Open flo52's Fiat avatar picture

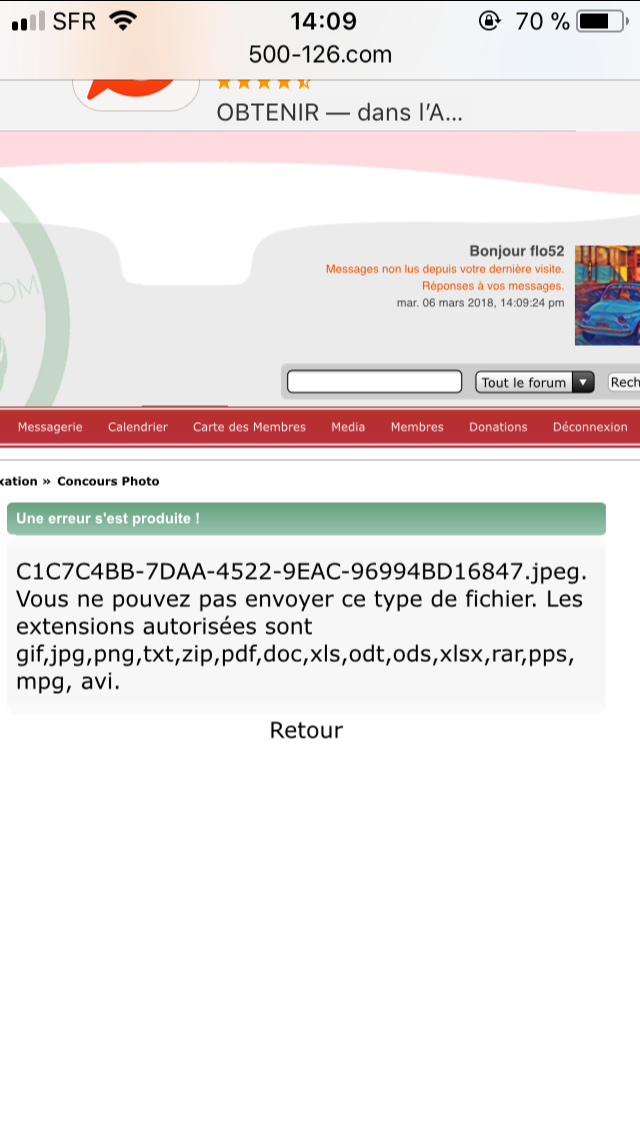point(607,295)
